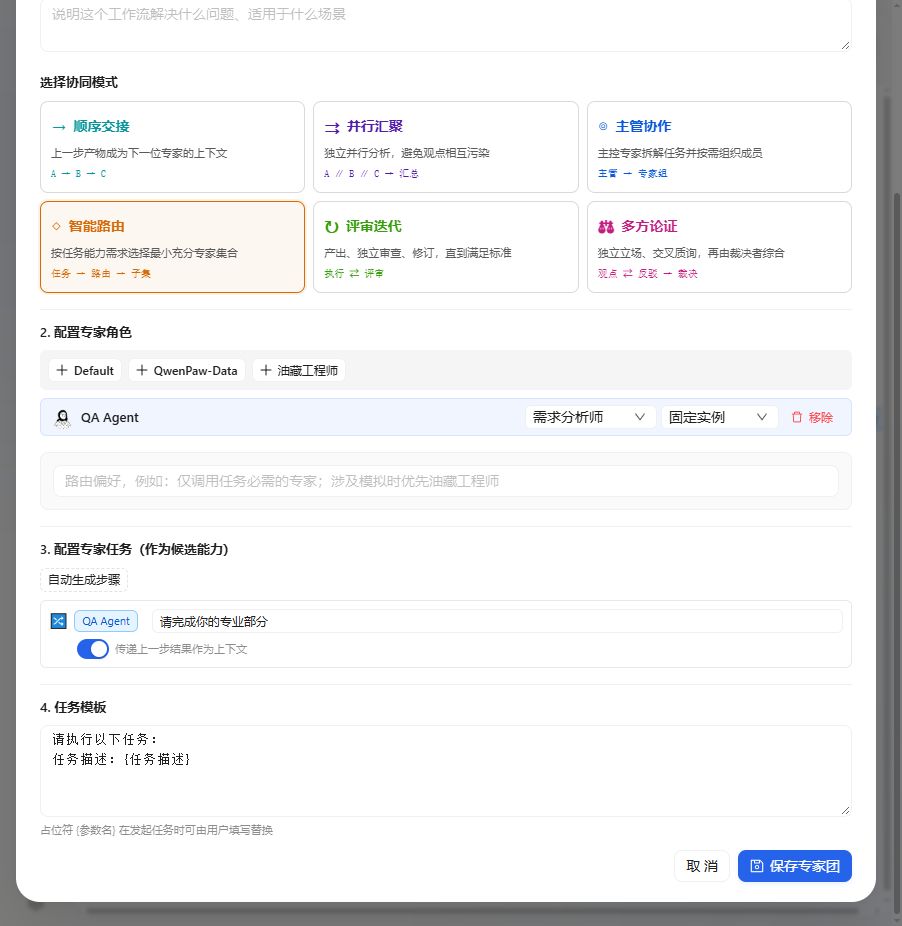Click the 执行 ⇄ 评审 flow text
Screen dimensions: 902x926
point(354,273)
